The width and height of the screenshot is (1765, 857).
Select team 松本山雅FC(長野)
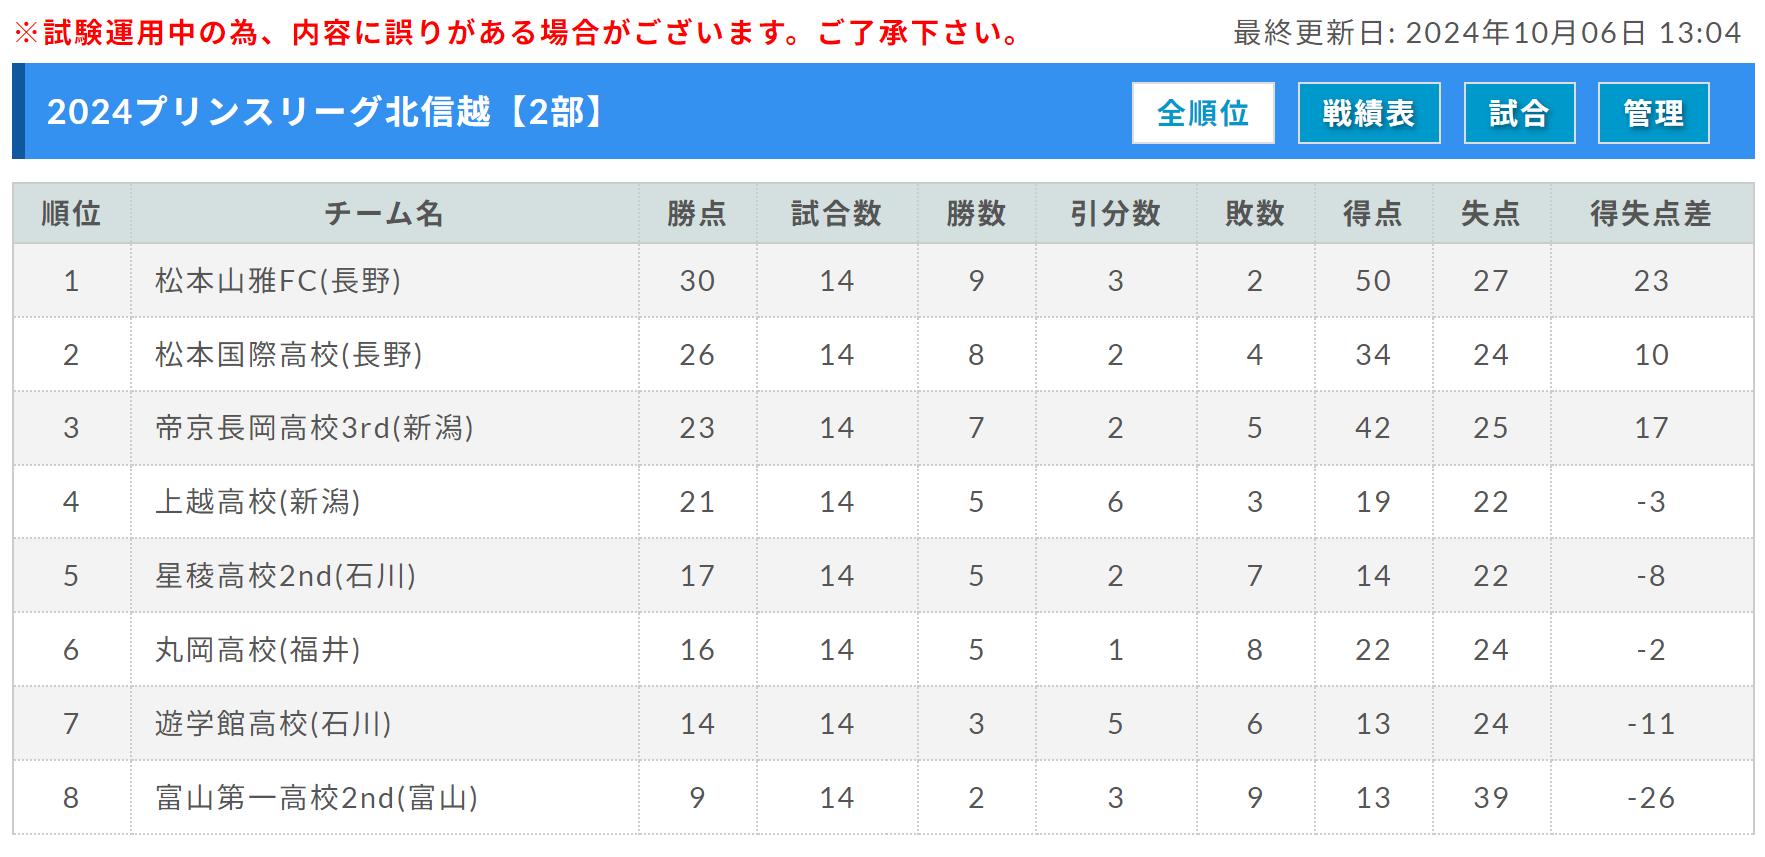[278, 281]
